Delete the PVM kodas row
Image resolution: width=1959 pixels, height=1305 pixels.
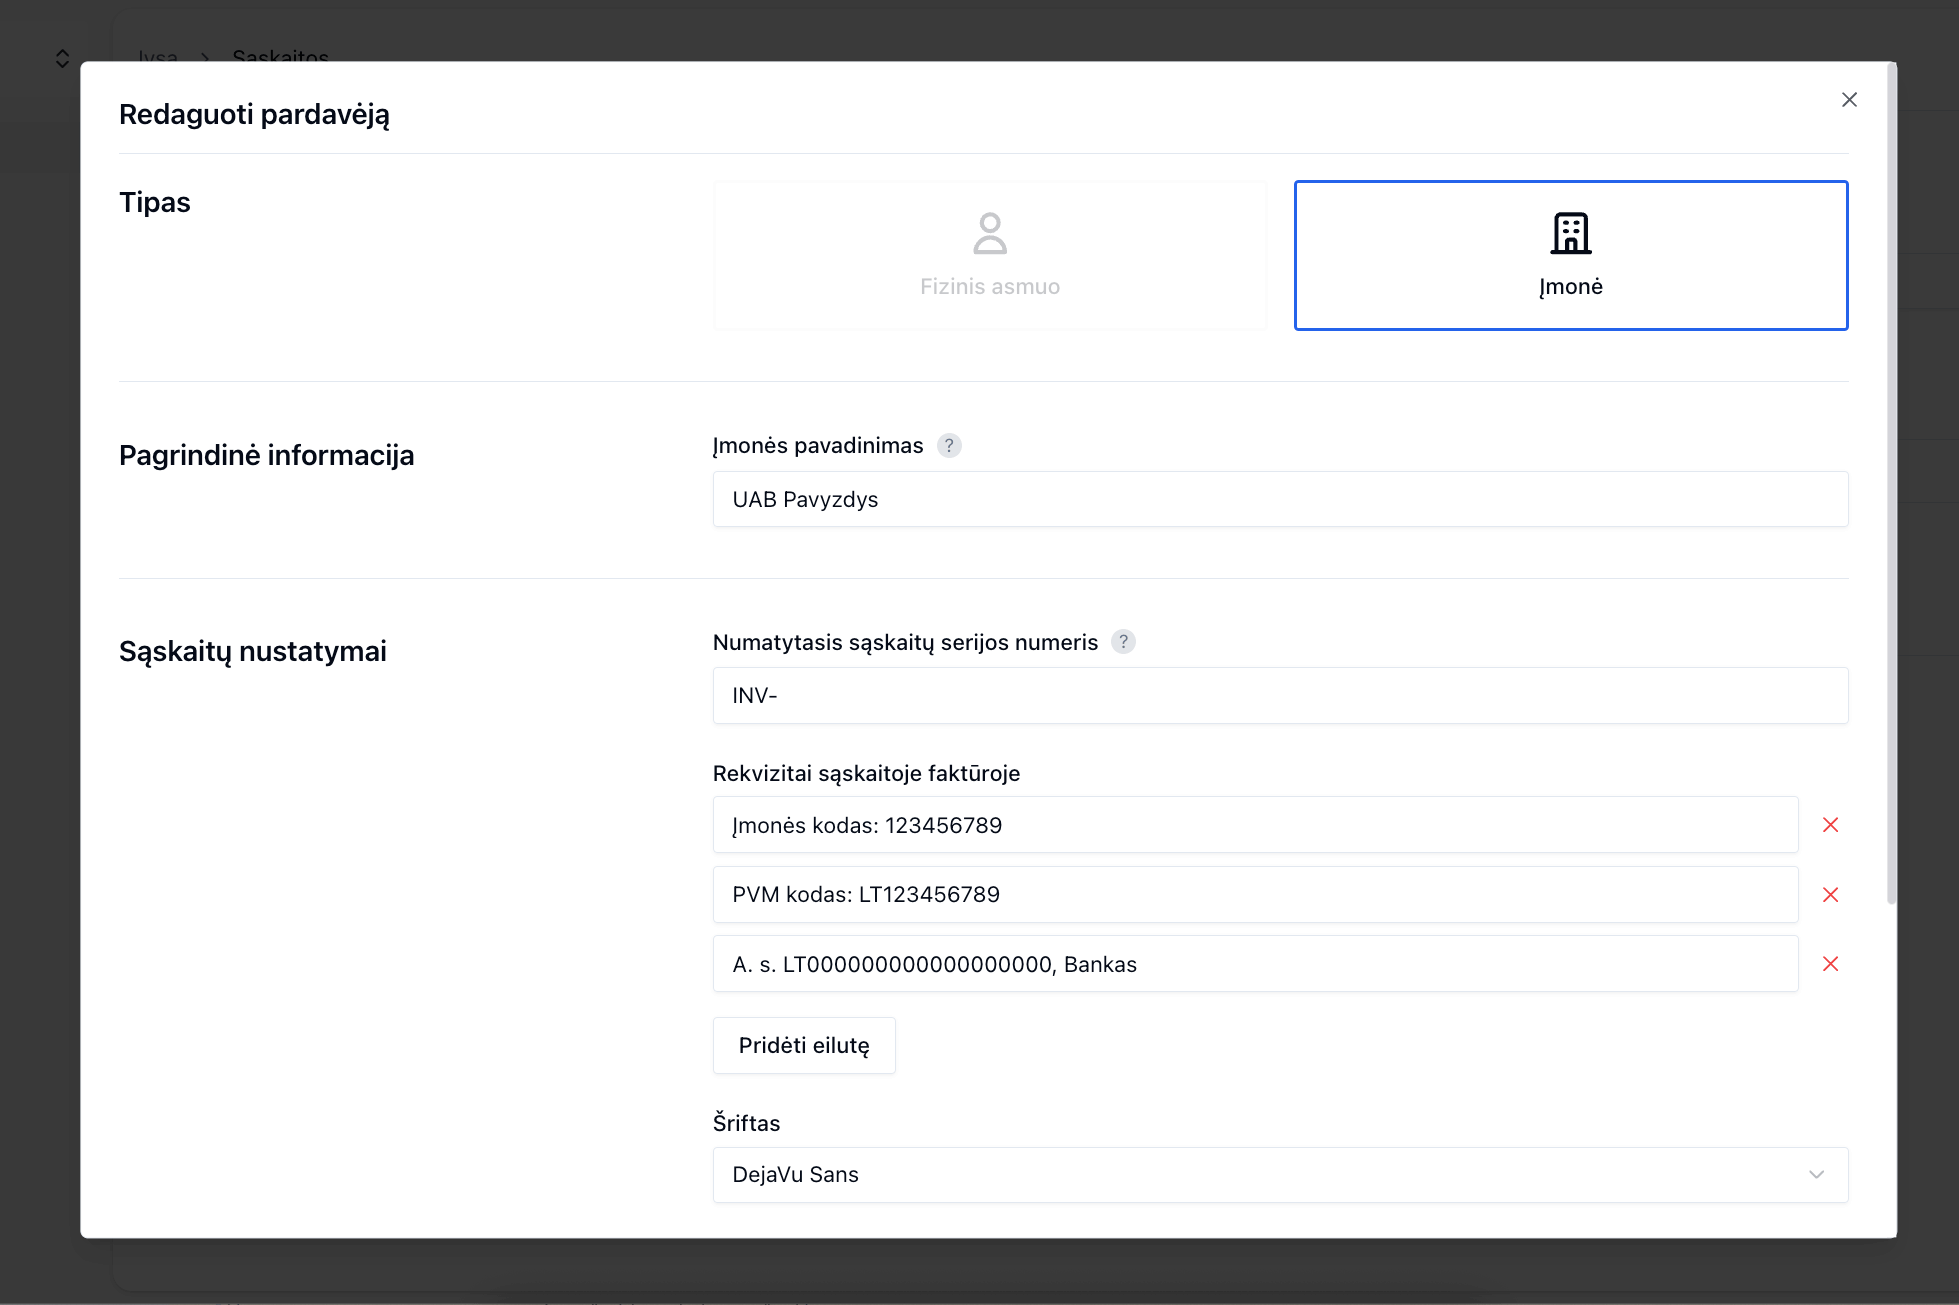tap(1830, 895)
